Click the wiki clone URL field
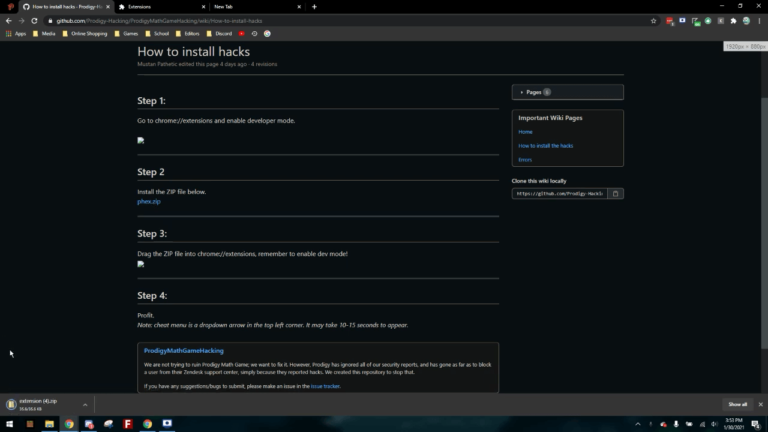Viewport: 768px width, 432px height. [x=559, y=194]
